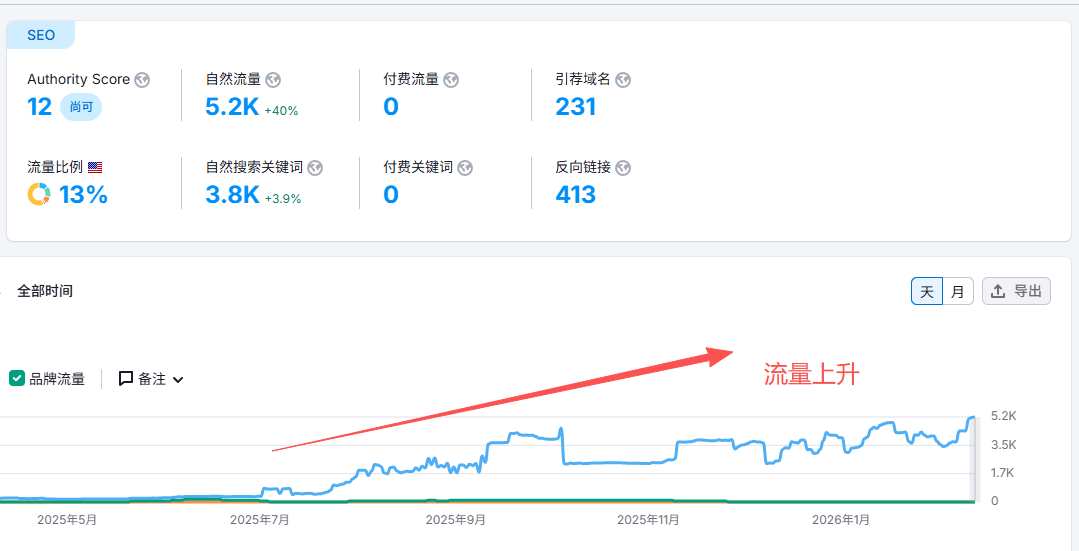Select the SEO tab
Screen dimensions: 1079x551
click(41, 35)
